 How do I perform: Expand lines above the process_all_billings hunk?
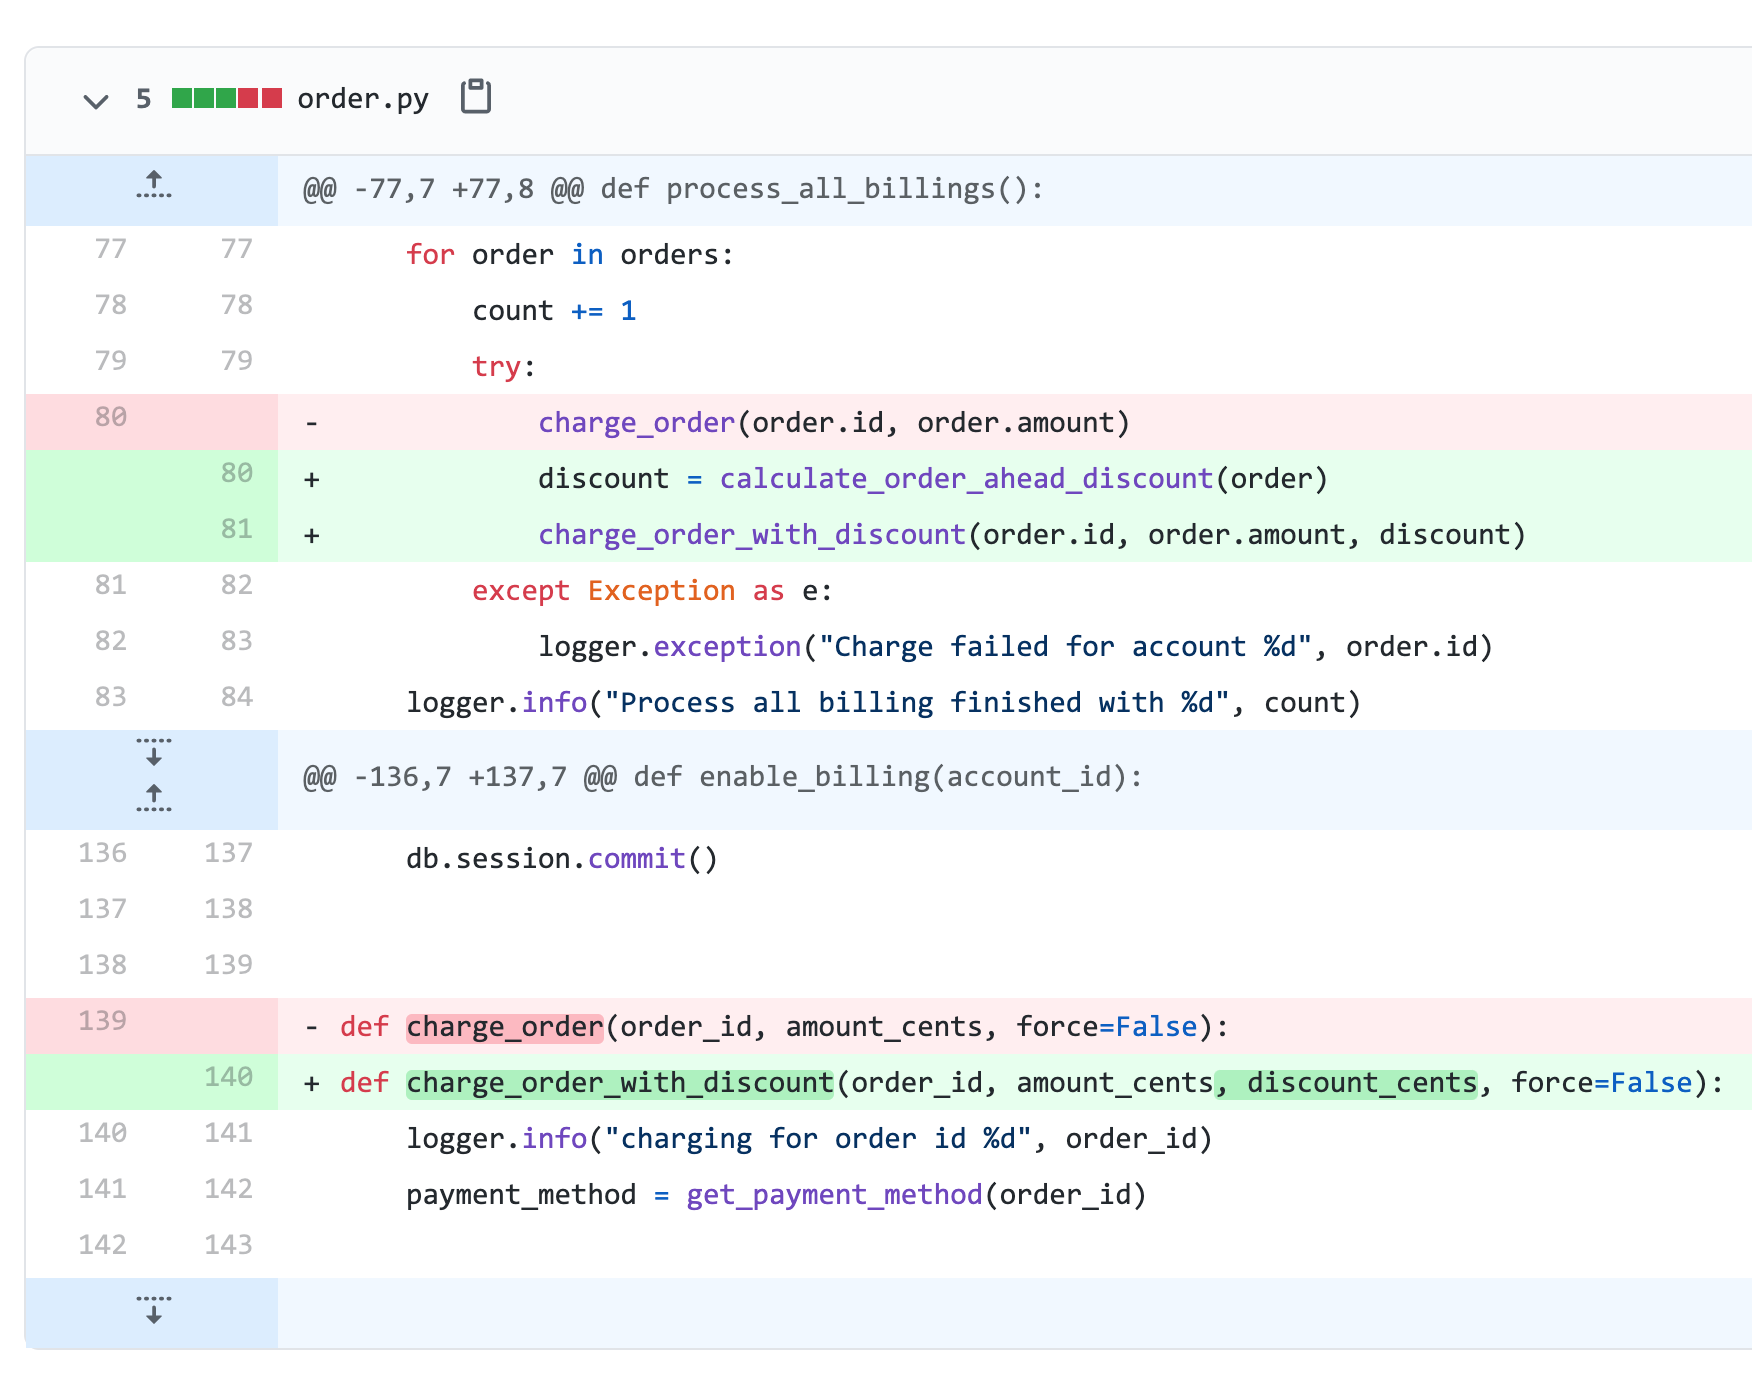(153, 185)
